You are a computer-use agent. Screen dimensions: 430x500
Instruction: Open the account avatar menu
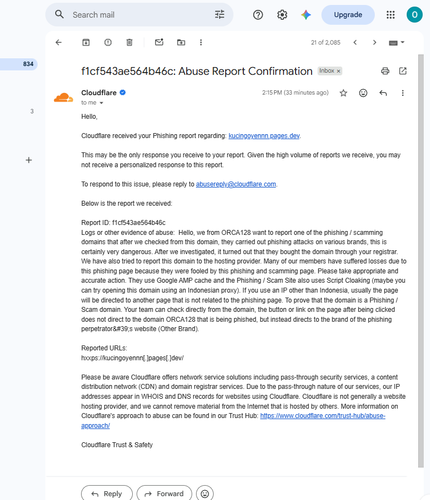point(414,15)
